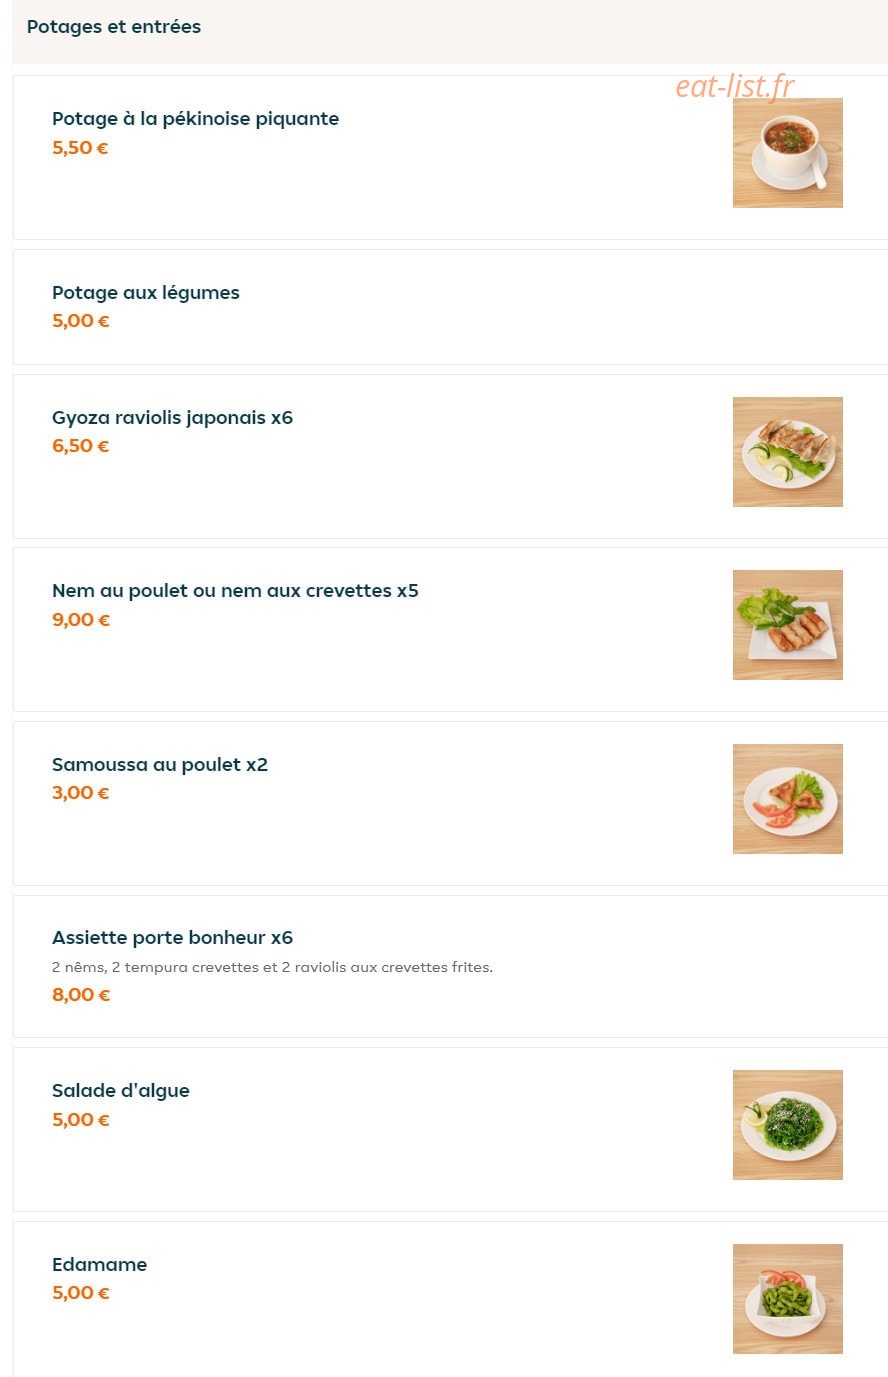The image size is (888, 1377).
Task: Open the spicy Peking soup photo
Action: click(788, 153)
